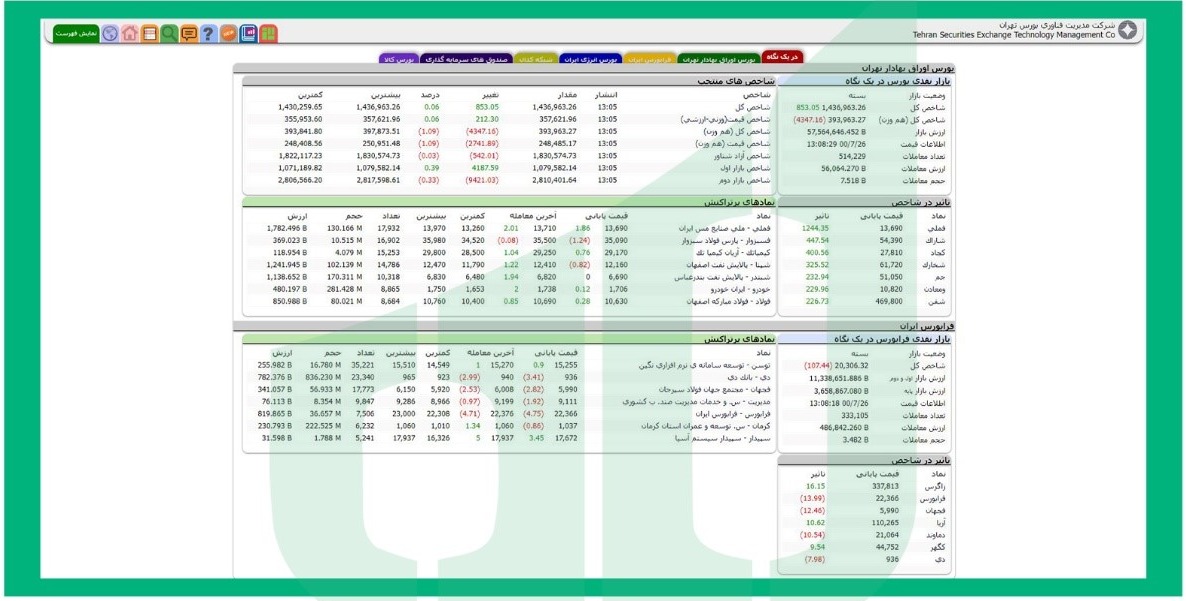Open symbol فسبزوار - پارس فولاد سبزوار

click(726, 240)
